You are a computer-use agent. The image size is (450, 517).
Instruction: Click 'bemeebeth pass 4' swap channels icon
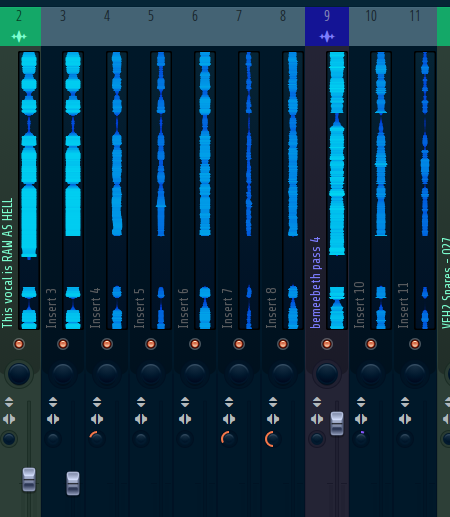(x=317, y=419)
